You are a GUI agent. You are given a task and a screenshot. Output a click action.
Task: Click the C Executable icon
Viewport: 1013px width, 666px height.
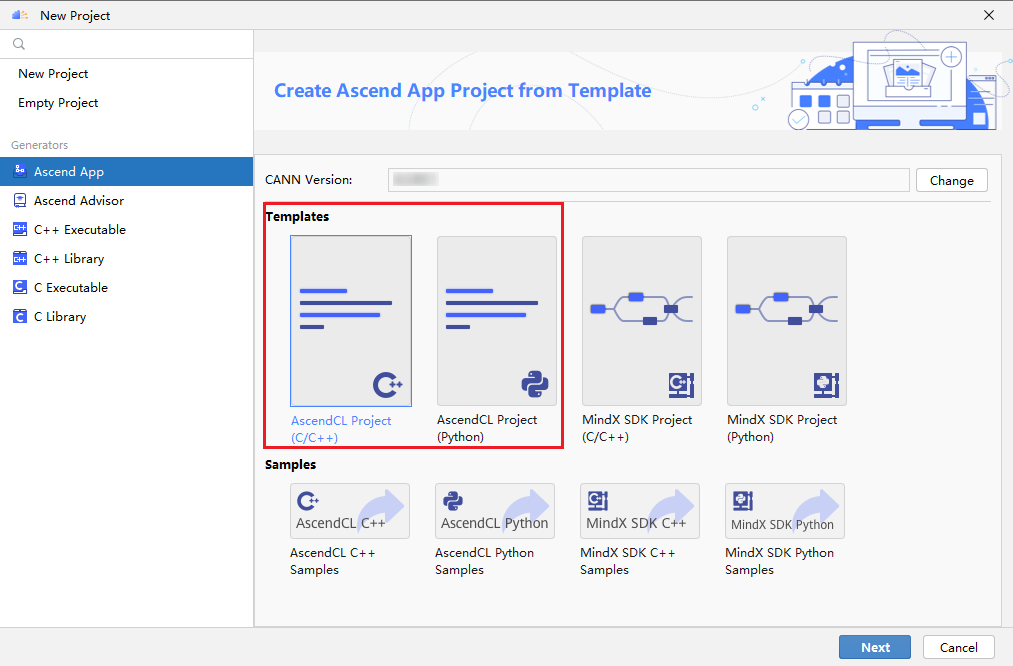tap(20, 287)
